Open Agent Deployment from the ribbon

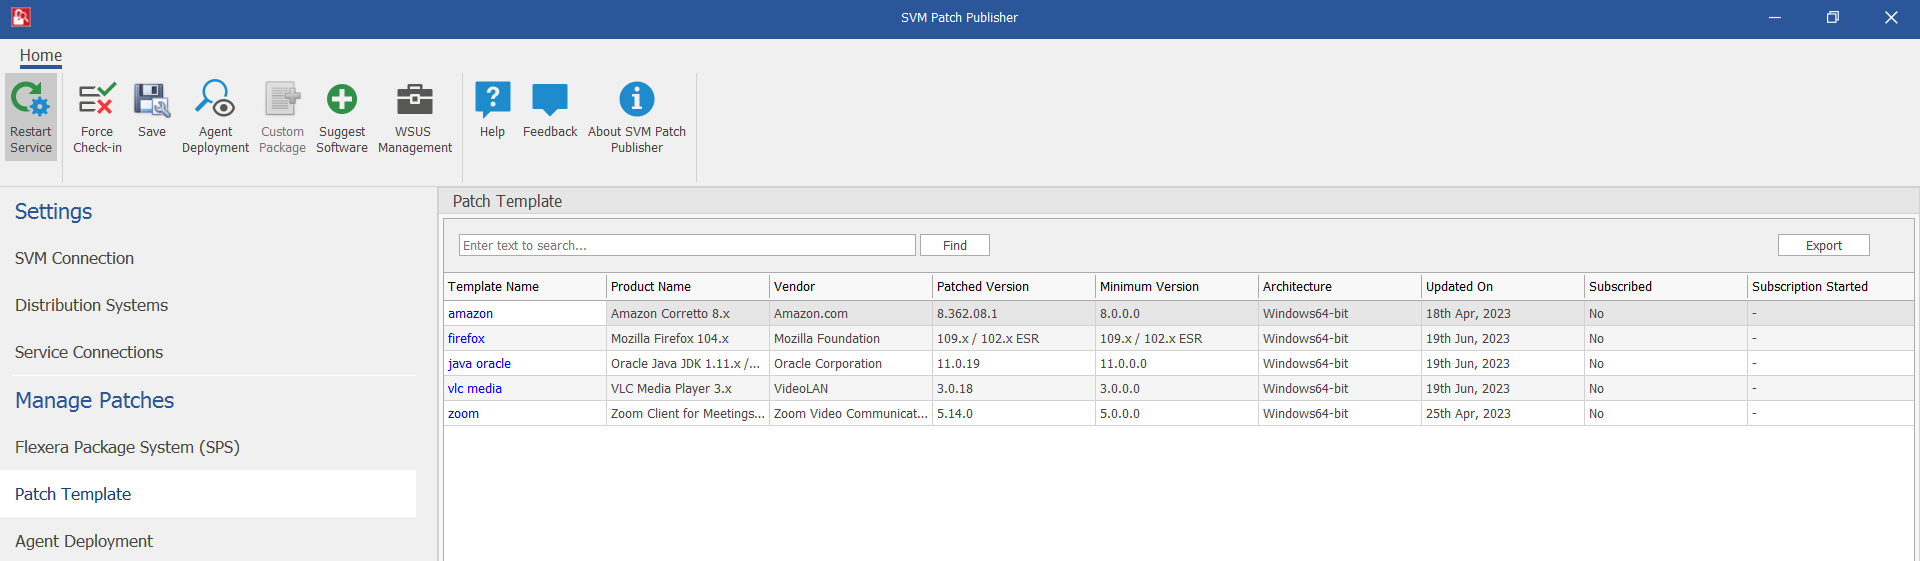[215, 101]
